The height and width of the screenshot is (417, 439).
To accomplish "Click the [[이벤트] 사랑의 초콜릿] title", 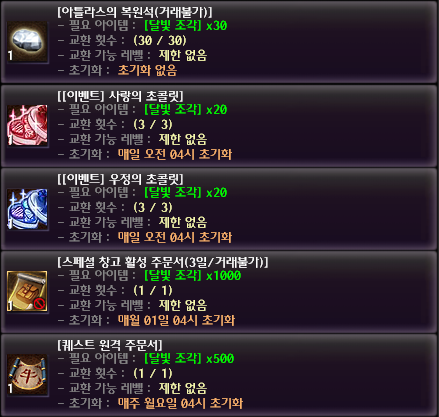I will [x=120, y=96].
